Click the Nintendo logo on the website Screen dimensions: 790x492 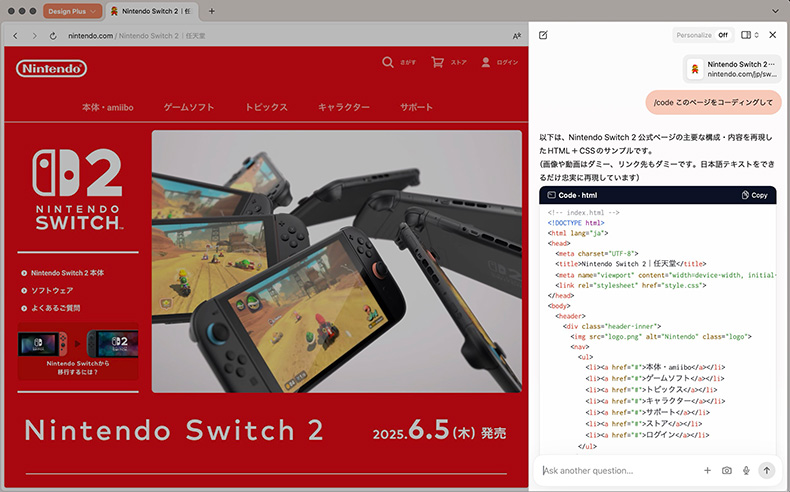51,68
